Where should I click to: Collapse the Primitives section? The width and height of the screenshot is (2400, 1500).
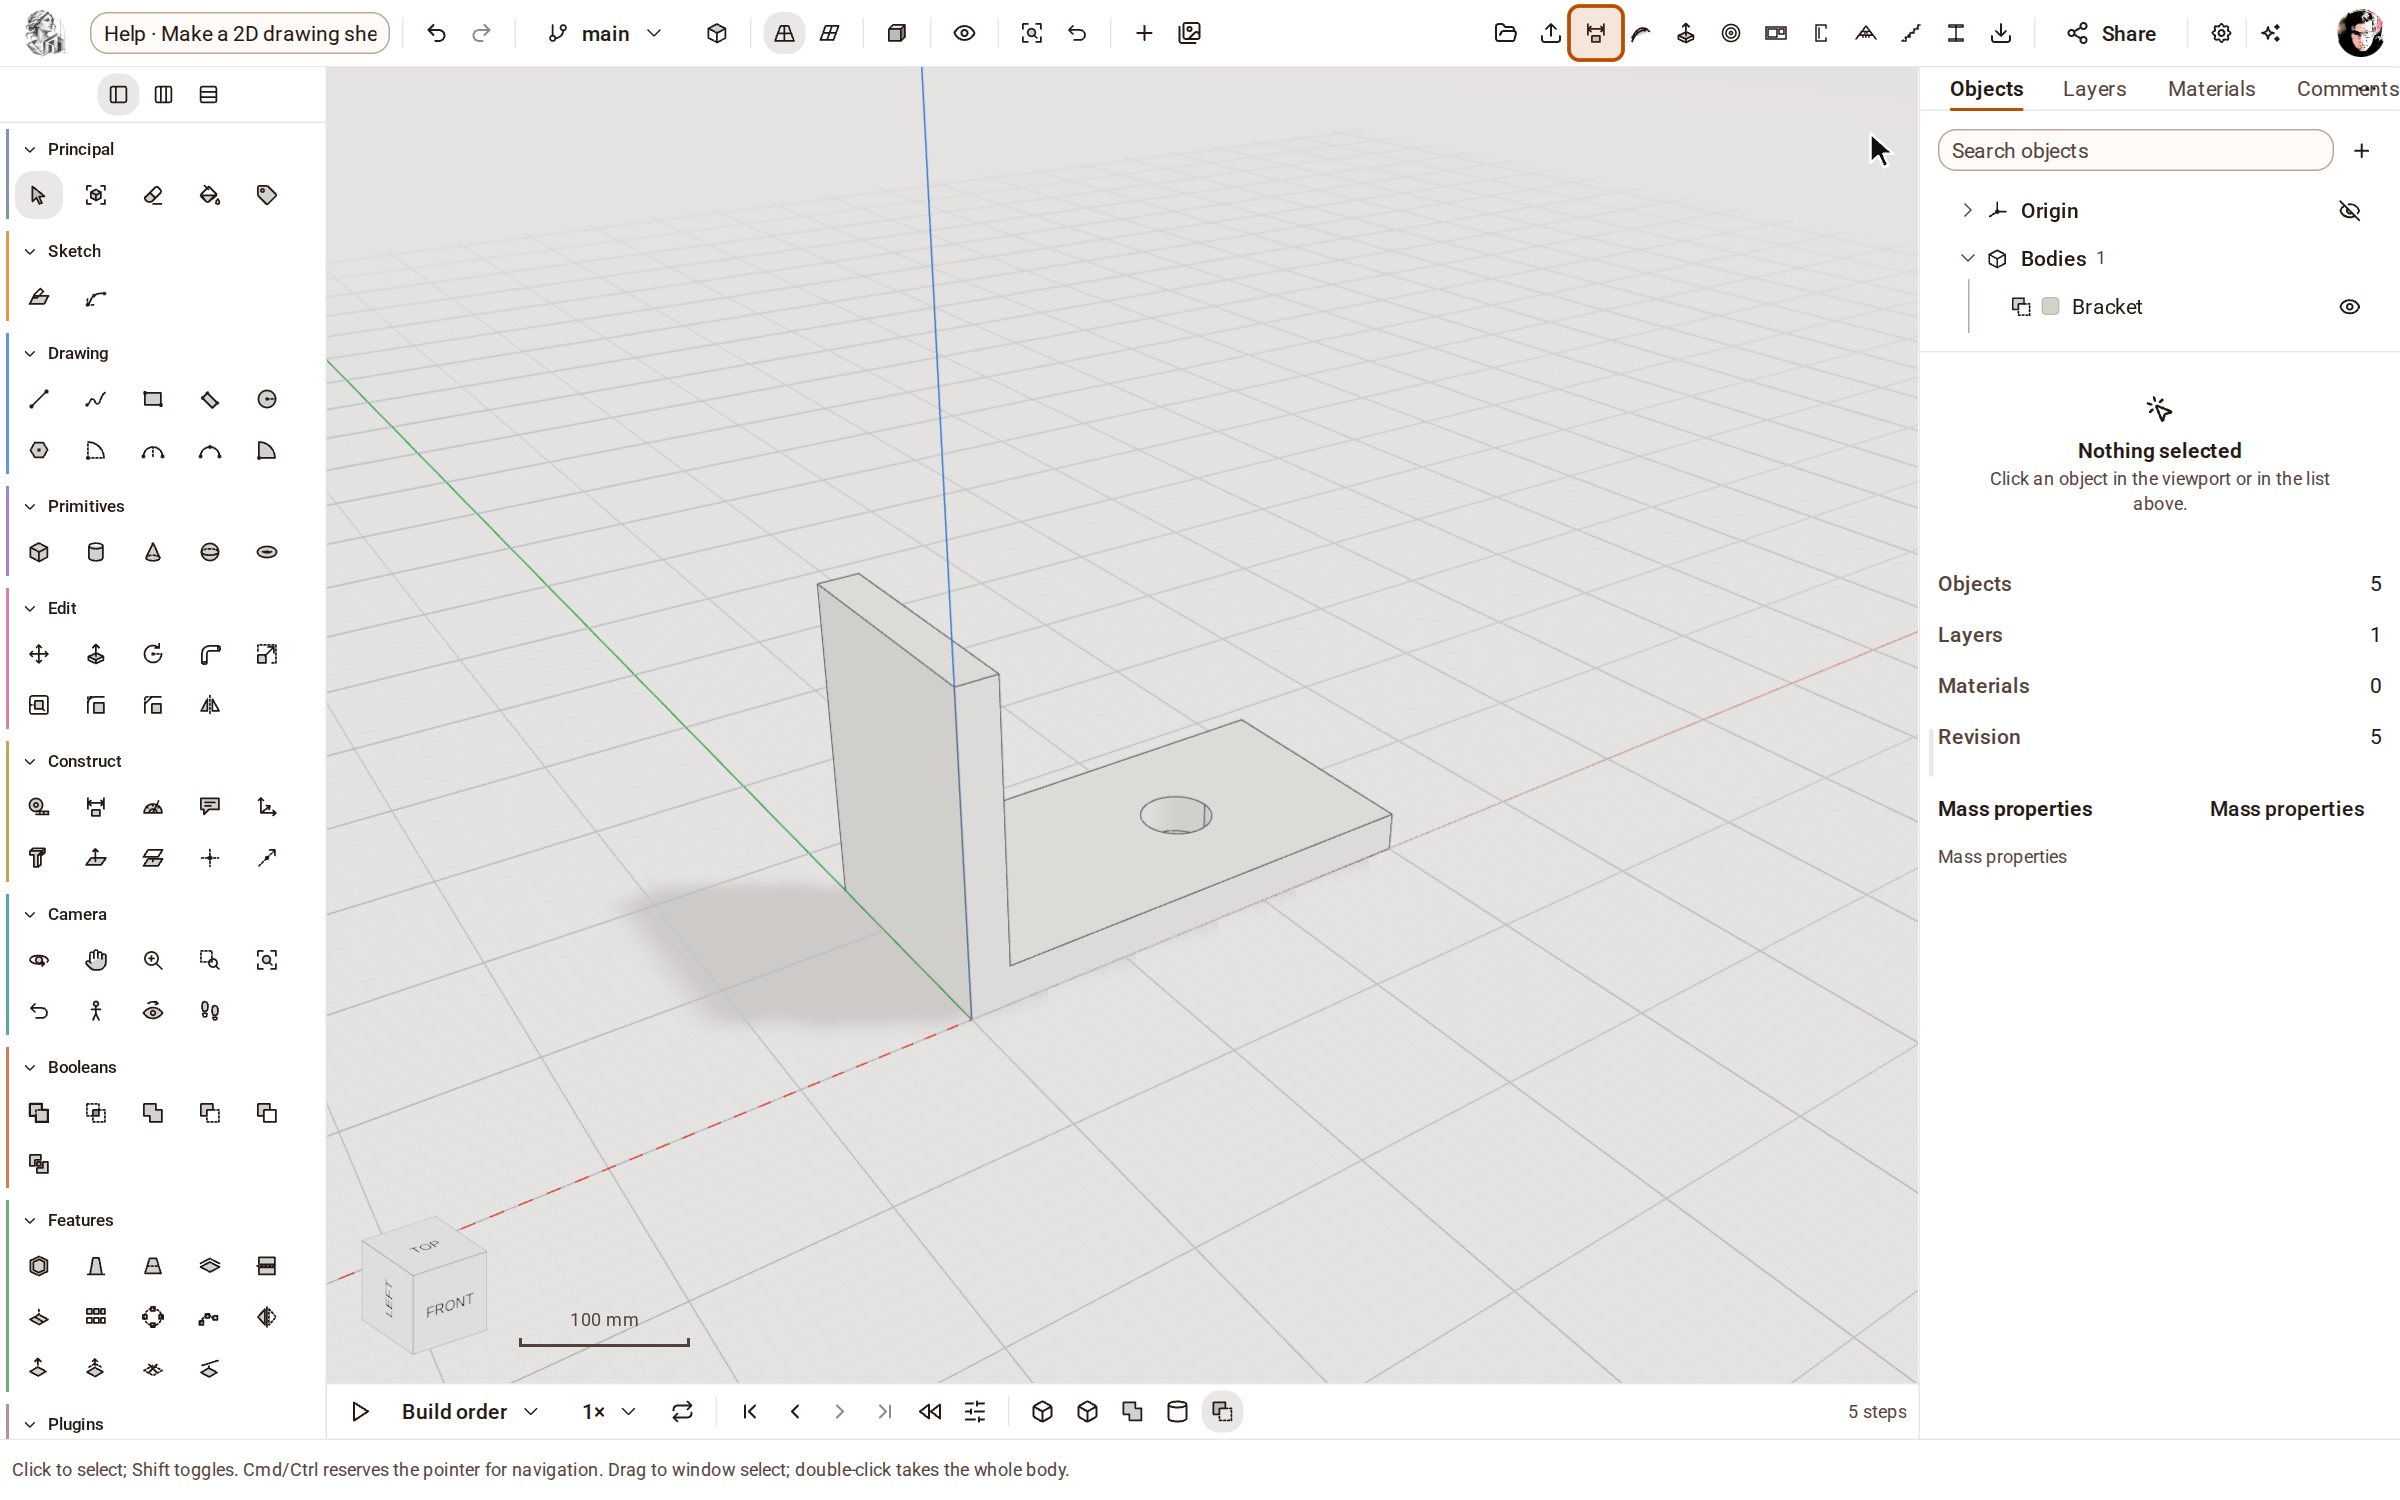pyautogui.click(x=30, y=506)
